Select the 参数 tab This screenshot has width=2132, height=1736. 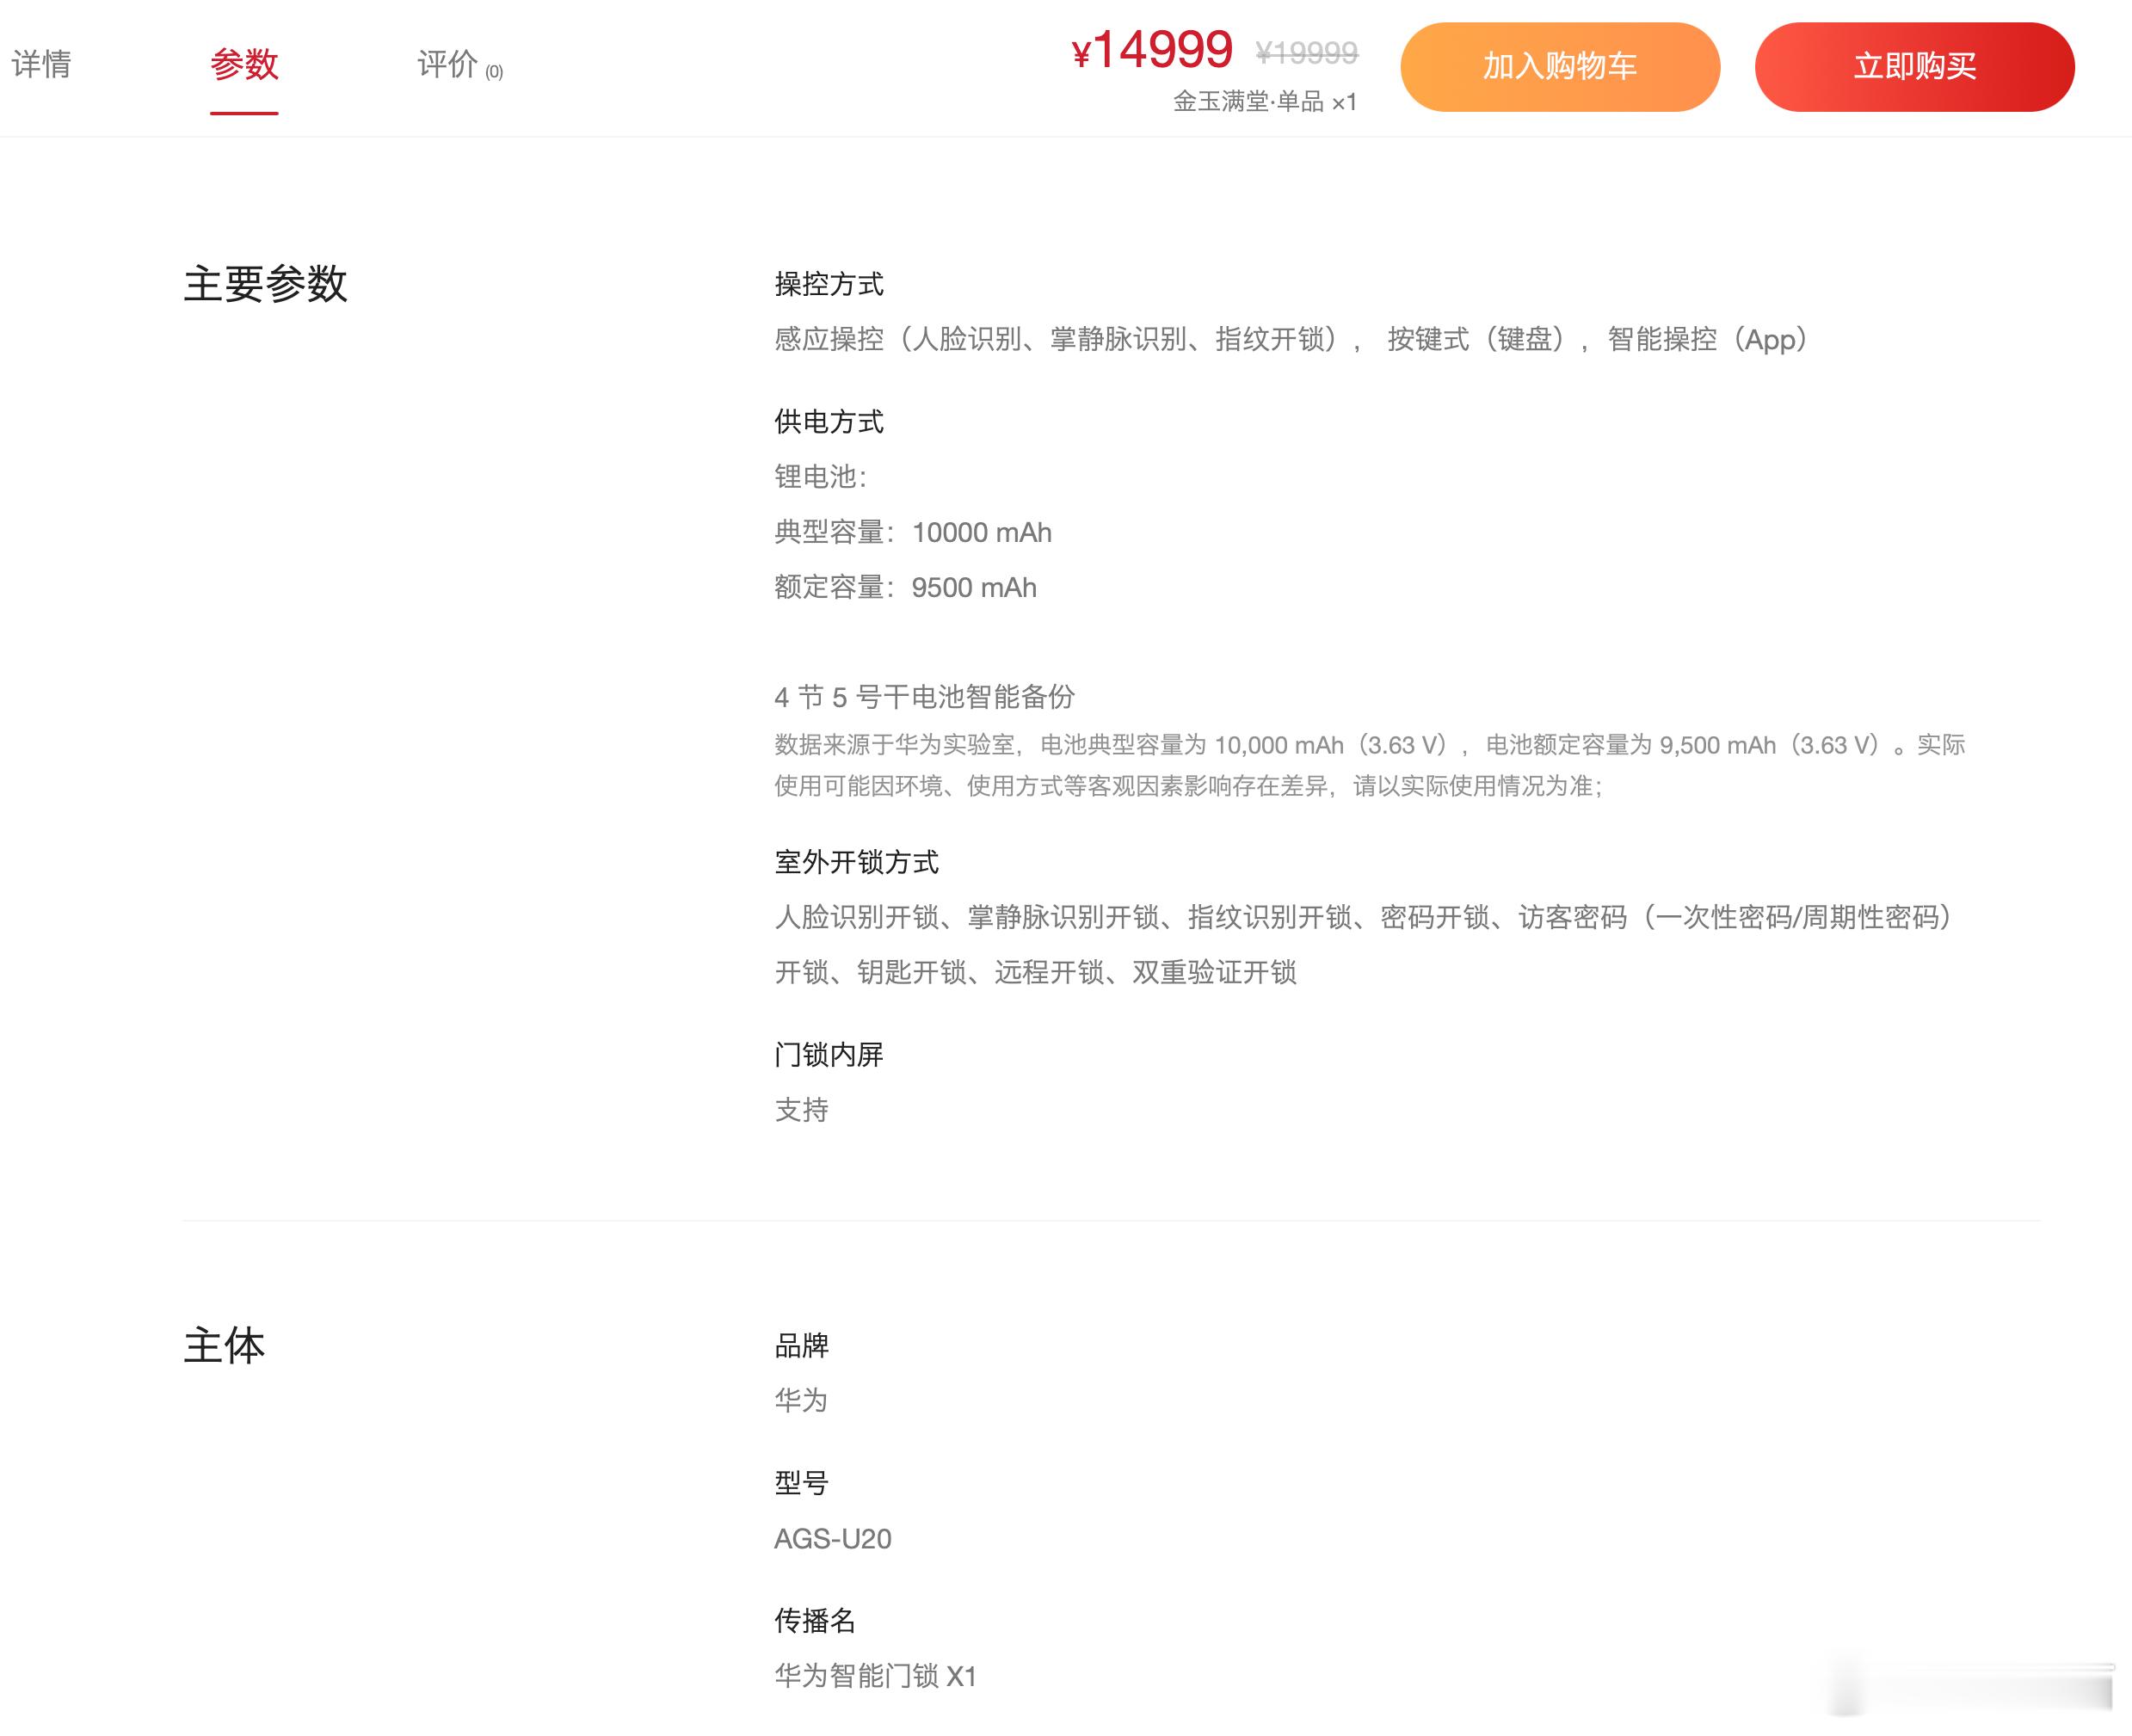pos(244,65)
